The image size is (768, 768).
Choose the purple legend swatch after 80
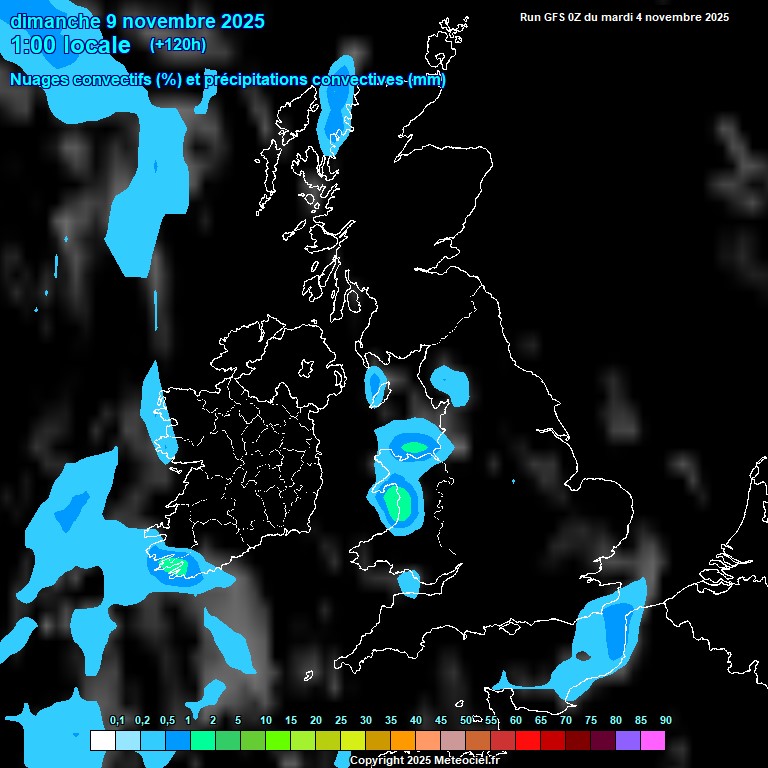pyautogui.click(x=628, y=741)
